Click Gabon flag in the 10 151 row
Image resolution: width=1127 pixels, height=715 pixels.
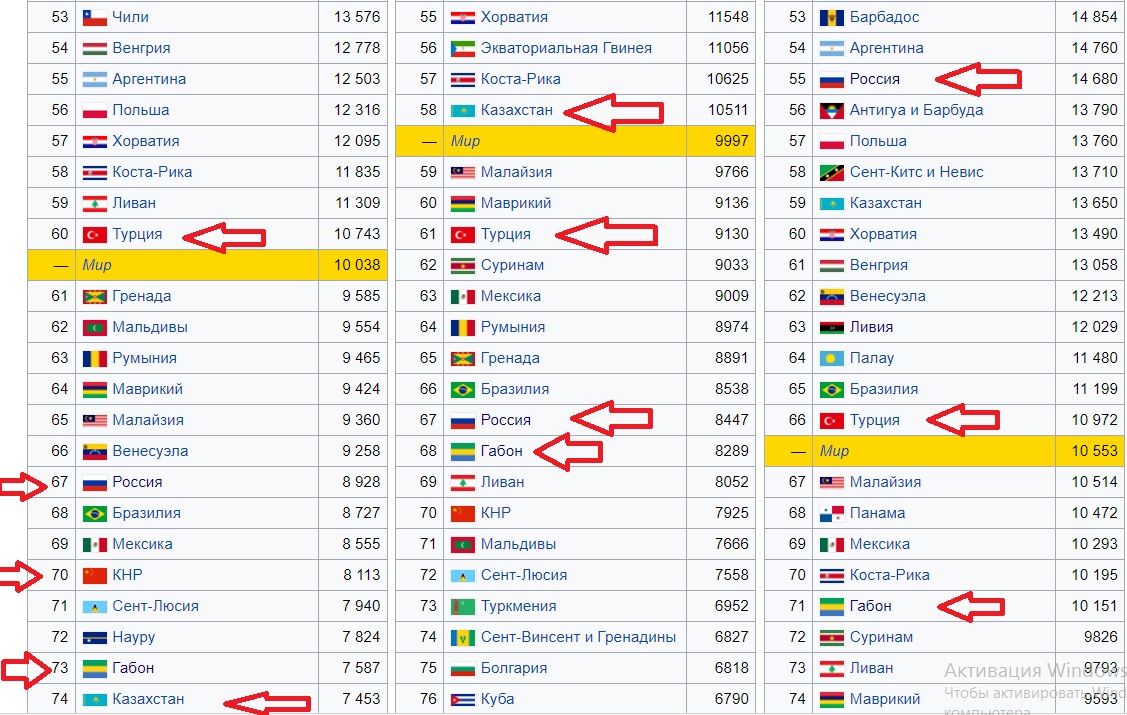click(x=832, y=606)
